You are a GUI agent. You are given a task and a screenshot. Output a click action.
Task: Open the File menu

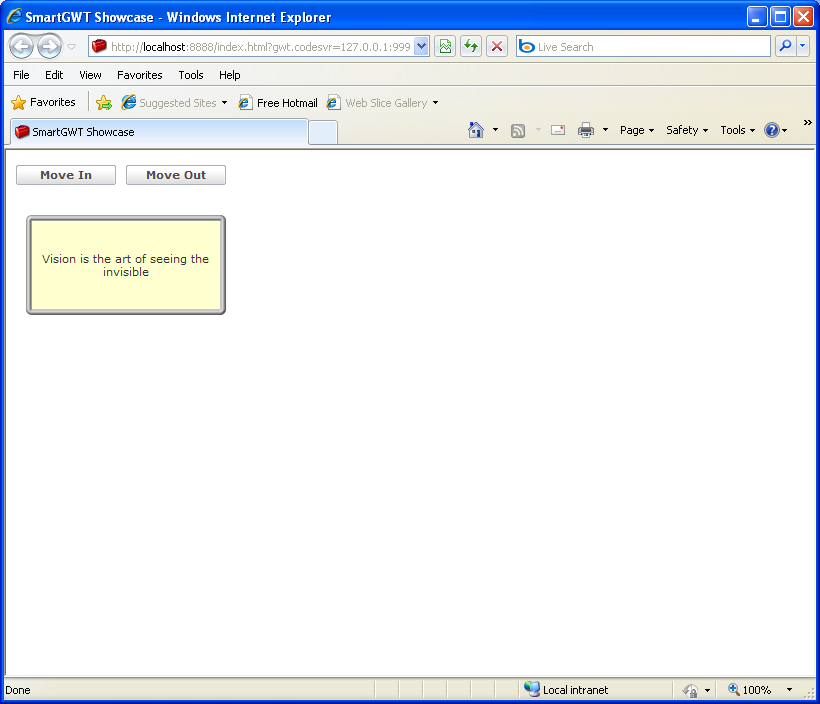tap(21, 75)
